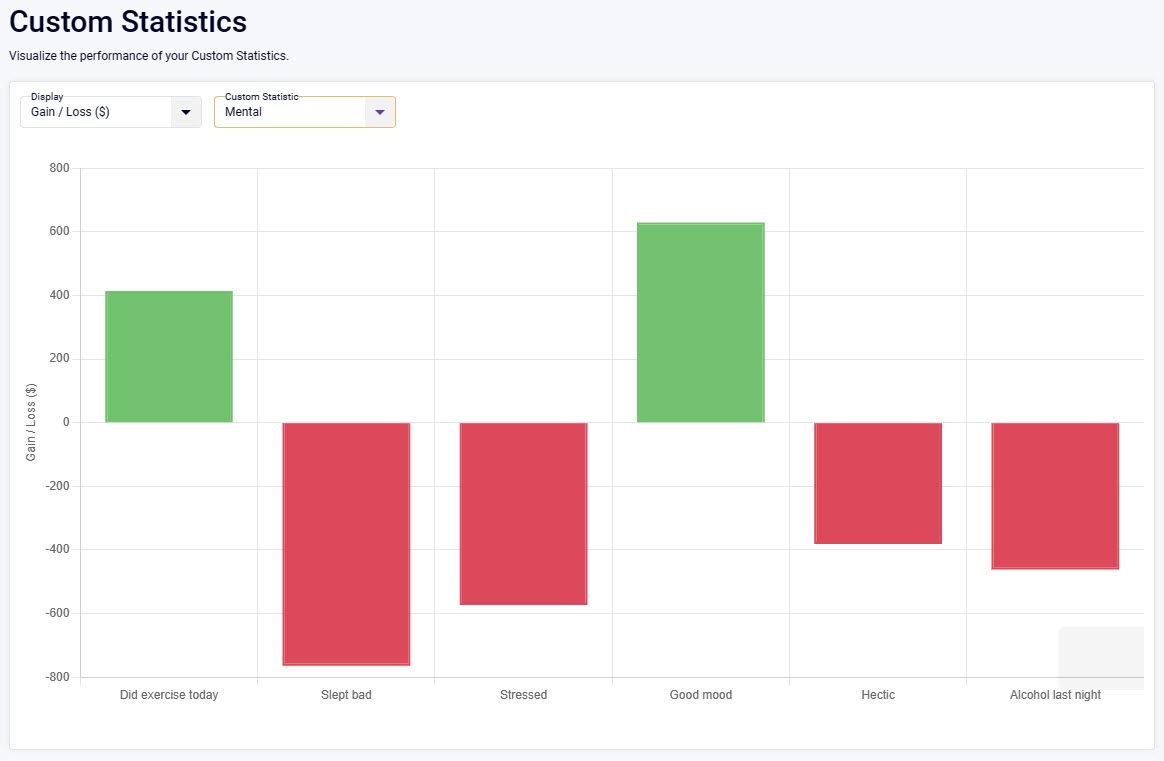Click the Slept bad axis label
Screen dimensions: 1164x761
point(346,695)
